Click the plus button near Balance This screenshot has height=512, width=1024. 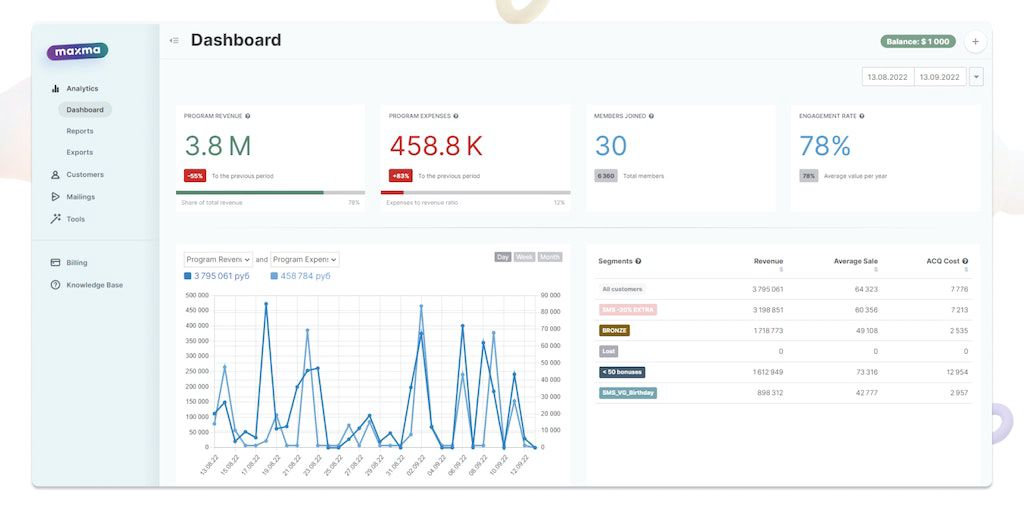coord(976,42)
